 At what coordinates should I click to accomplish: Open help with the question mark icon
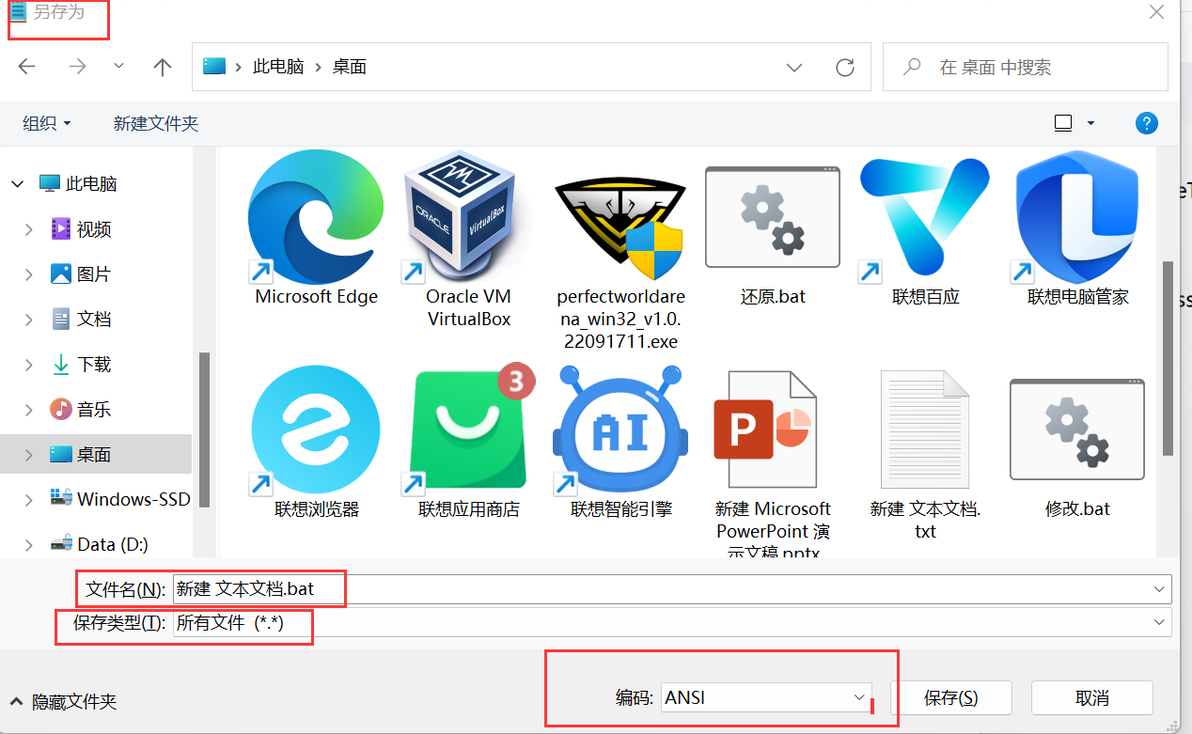click(x=1146, y=123)
